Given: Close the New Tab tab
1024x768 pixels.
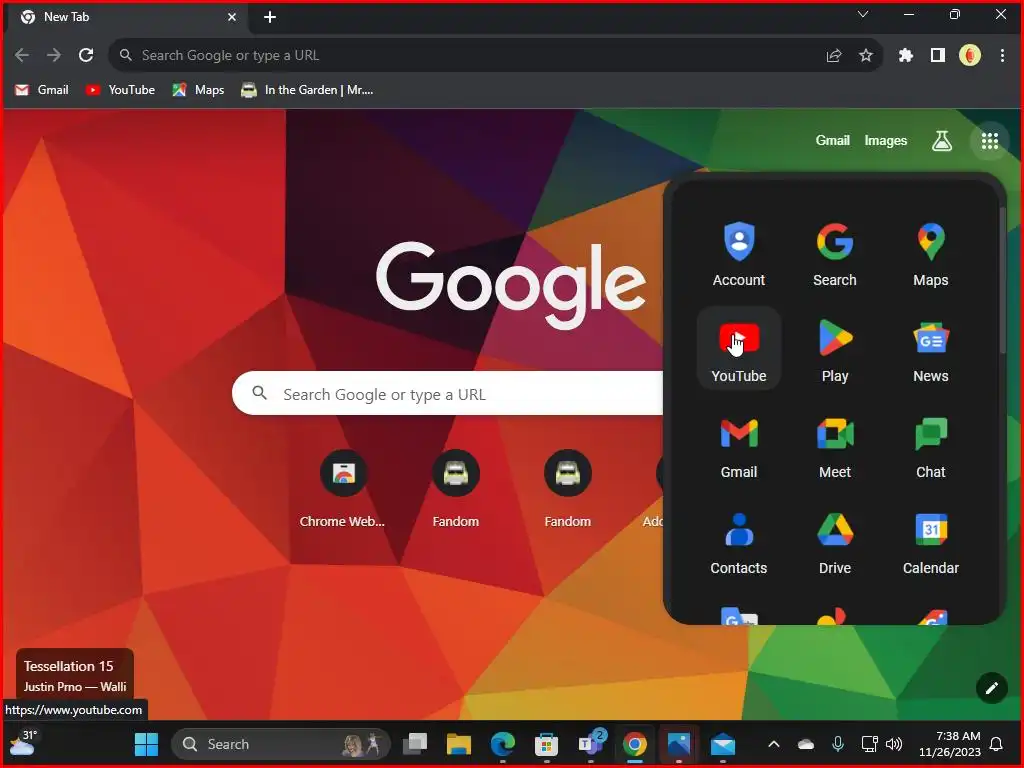Looking at the screenshot, I should 232,17.
